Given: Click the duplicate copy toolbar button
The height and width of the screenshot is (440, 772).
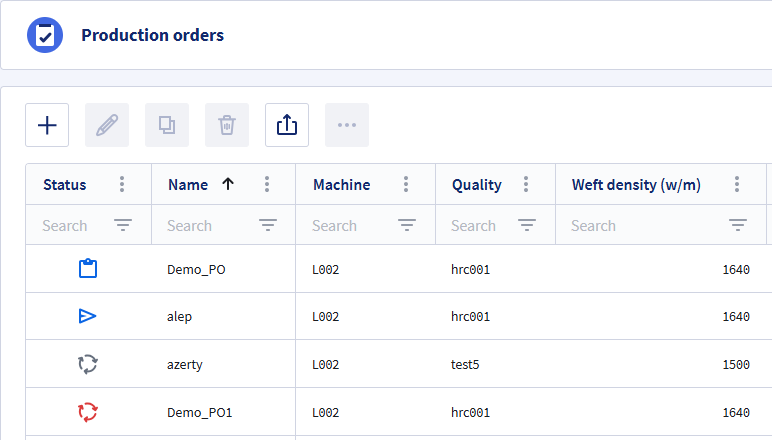Looking at the screenshot, I should tap(167, 125).
